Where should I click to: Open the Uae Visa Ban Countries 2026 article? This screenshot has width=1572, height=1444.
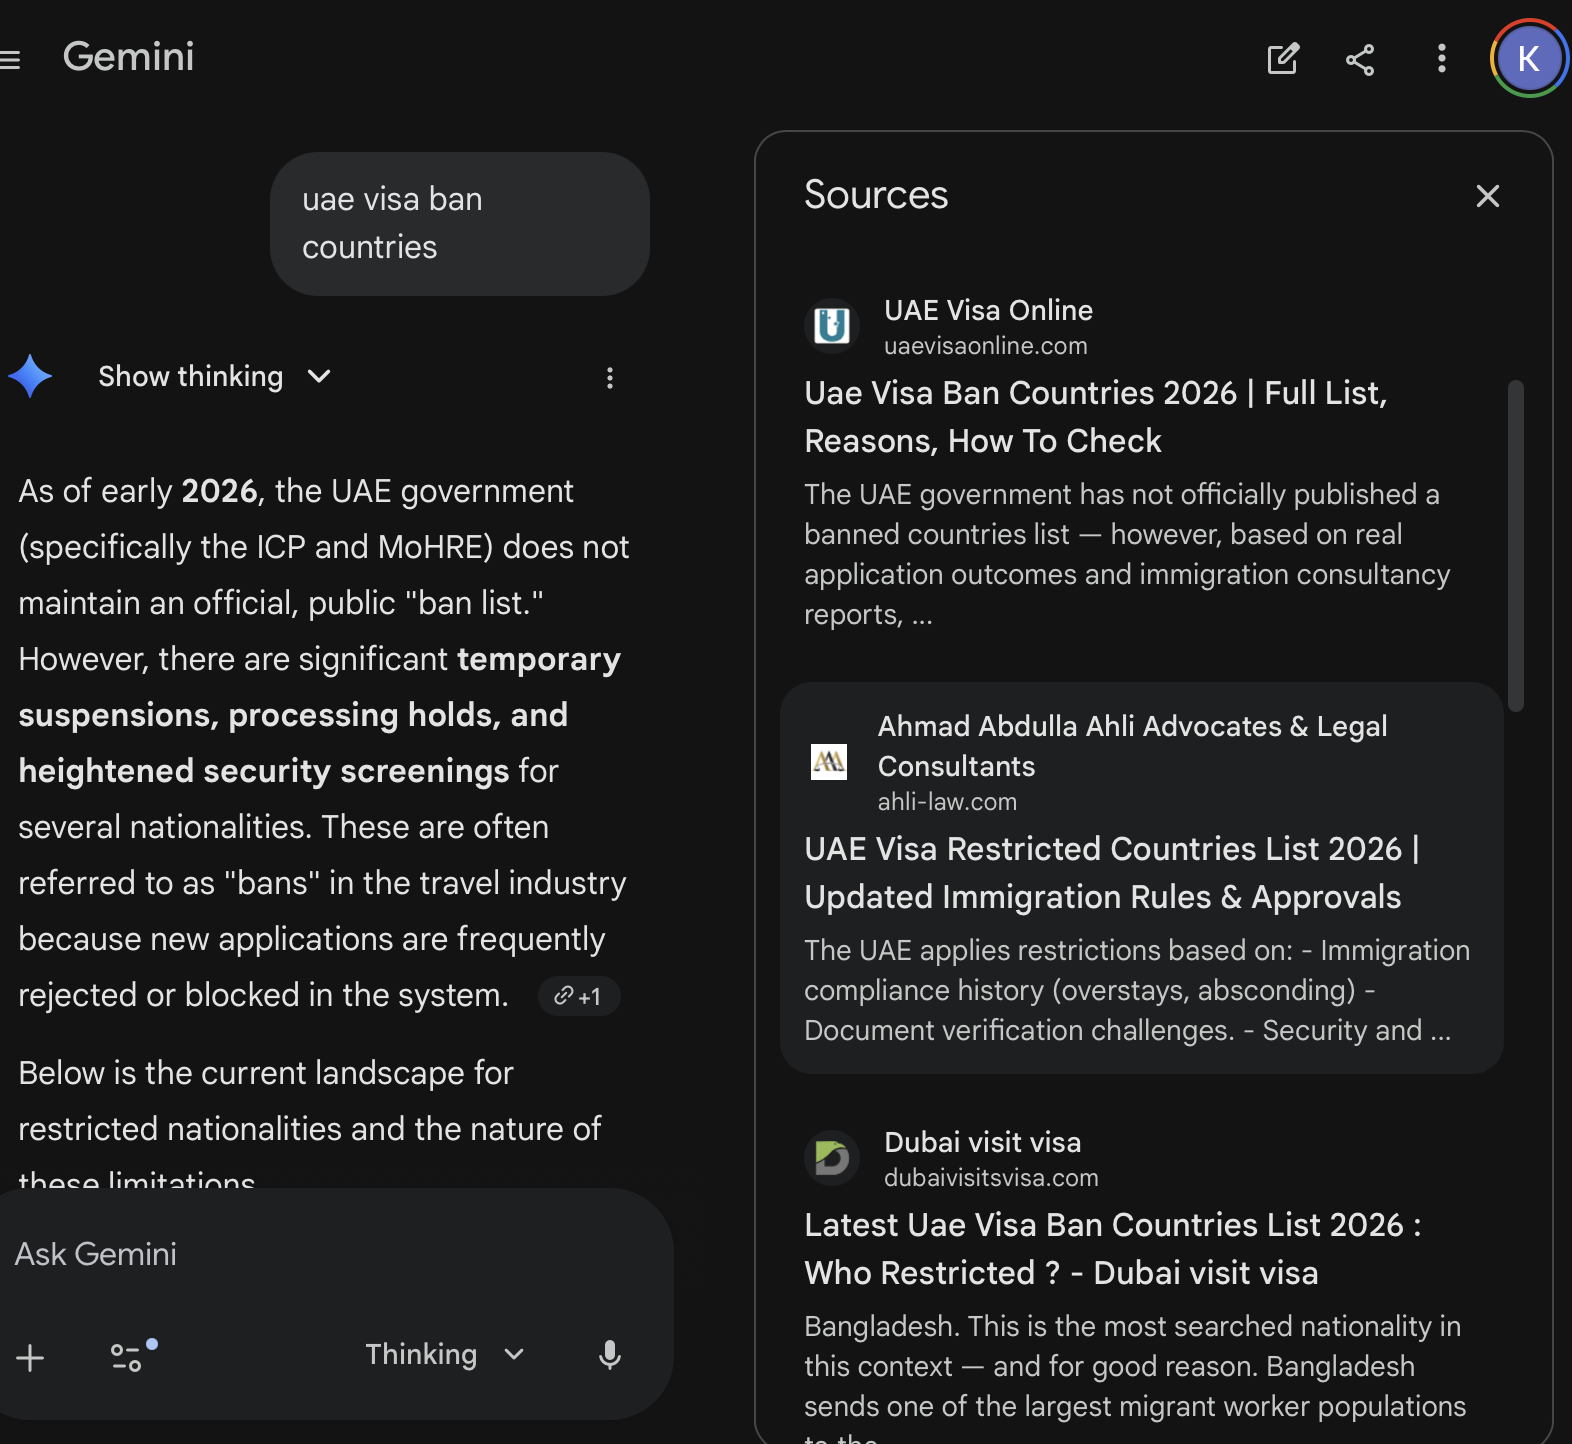(x=1096, y=417)
